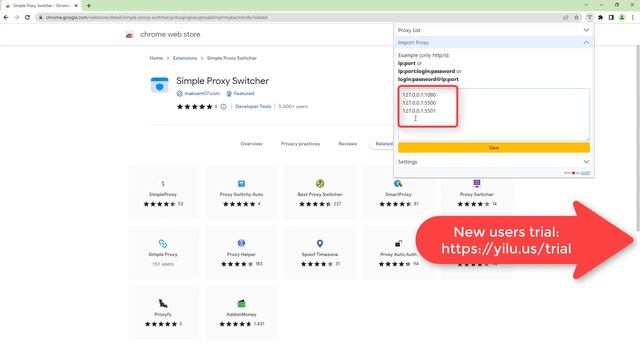Viewport: 640px width, 360px height.
Task: Click the browser forward arrow
Action: click(x=16, y=18)
